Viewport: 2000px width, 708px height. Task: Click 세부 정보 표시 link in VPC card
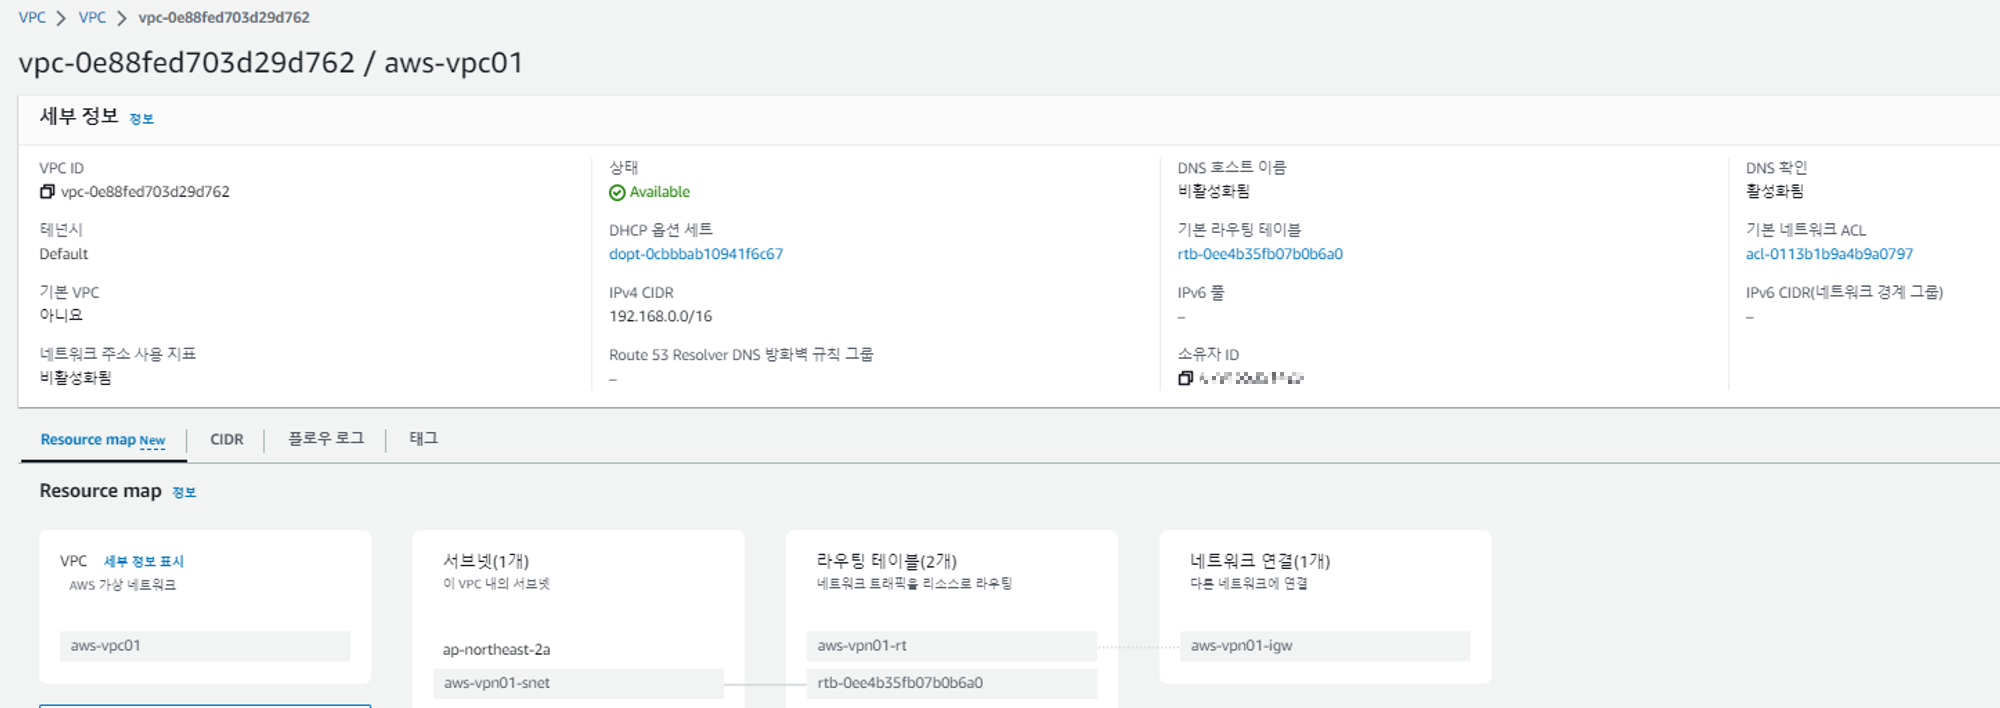coord(144,562)
